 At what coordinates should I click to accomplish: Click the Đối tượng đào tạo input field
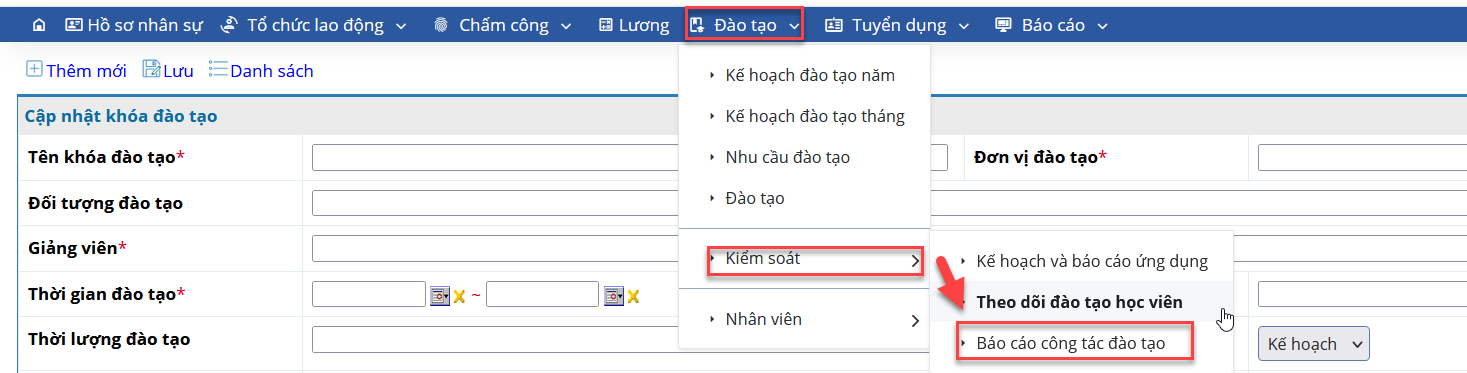[887, 203]
